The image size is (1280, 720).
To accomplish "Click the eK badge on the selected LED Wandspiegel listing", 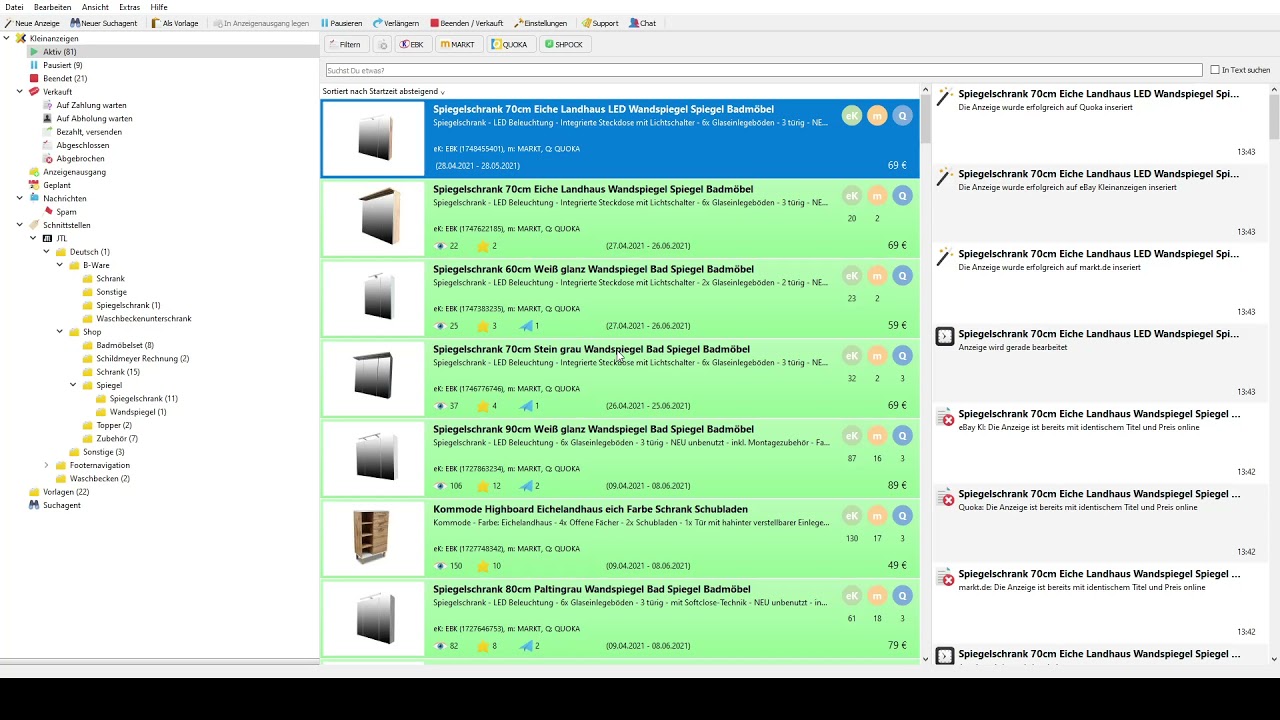I will point(852,116).
